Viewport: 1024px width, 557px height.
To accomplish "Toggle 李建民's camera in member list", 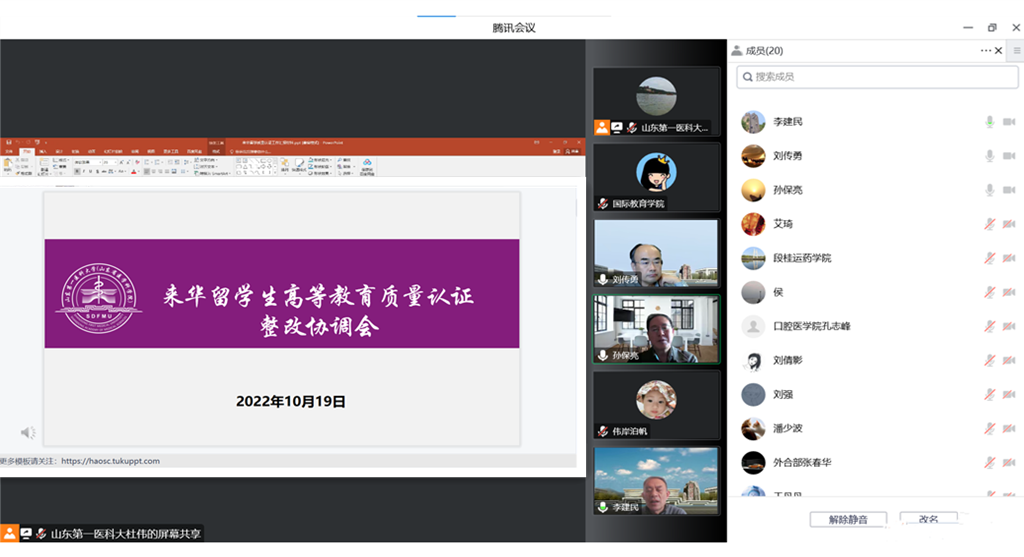I will coord(1009,121).
